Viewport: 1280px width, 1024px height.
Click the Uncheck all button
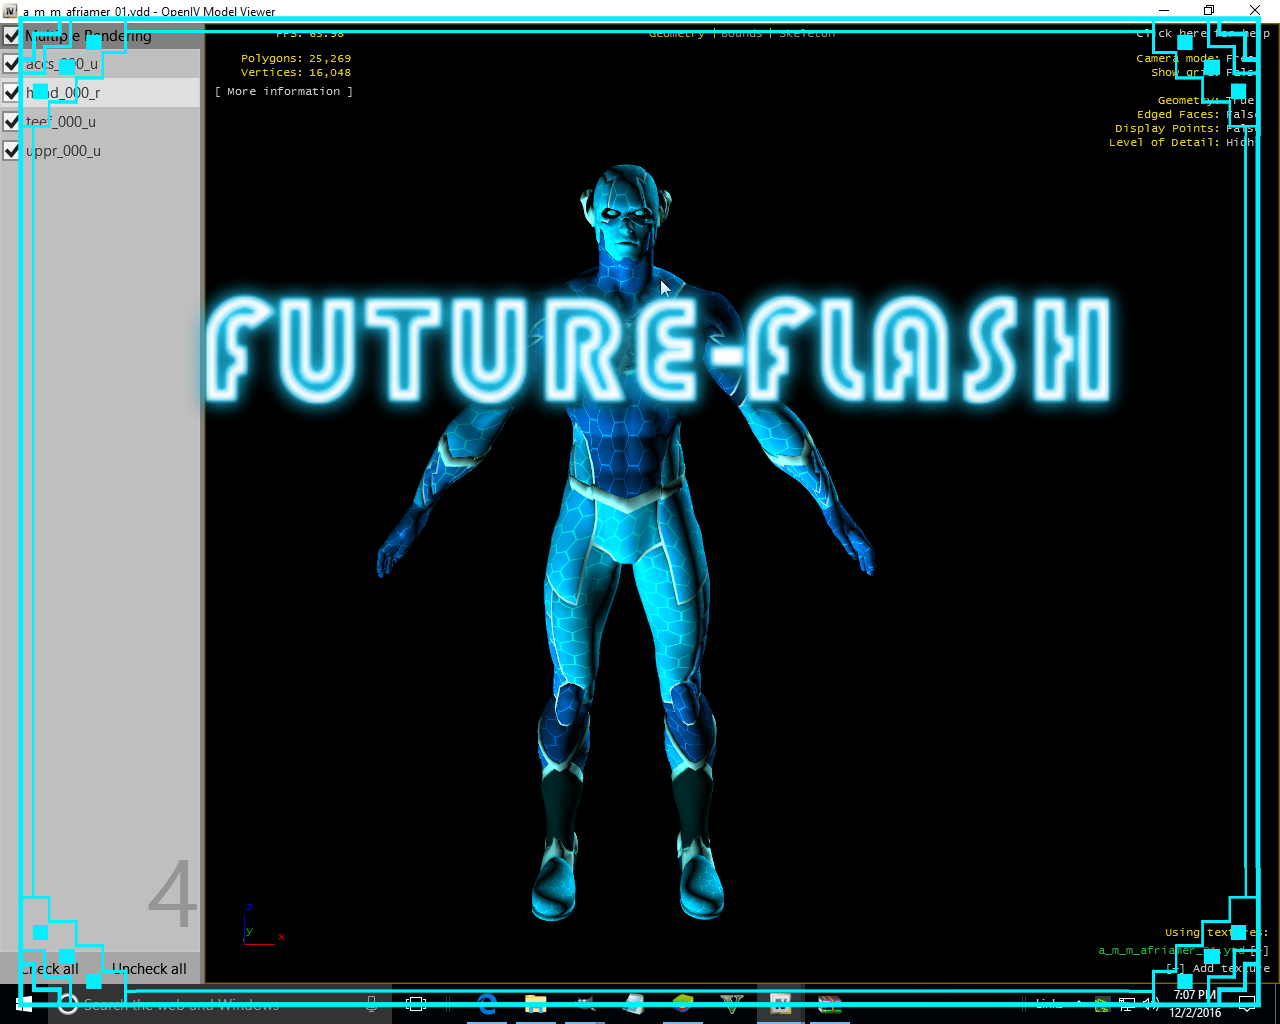point(149,968)
